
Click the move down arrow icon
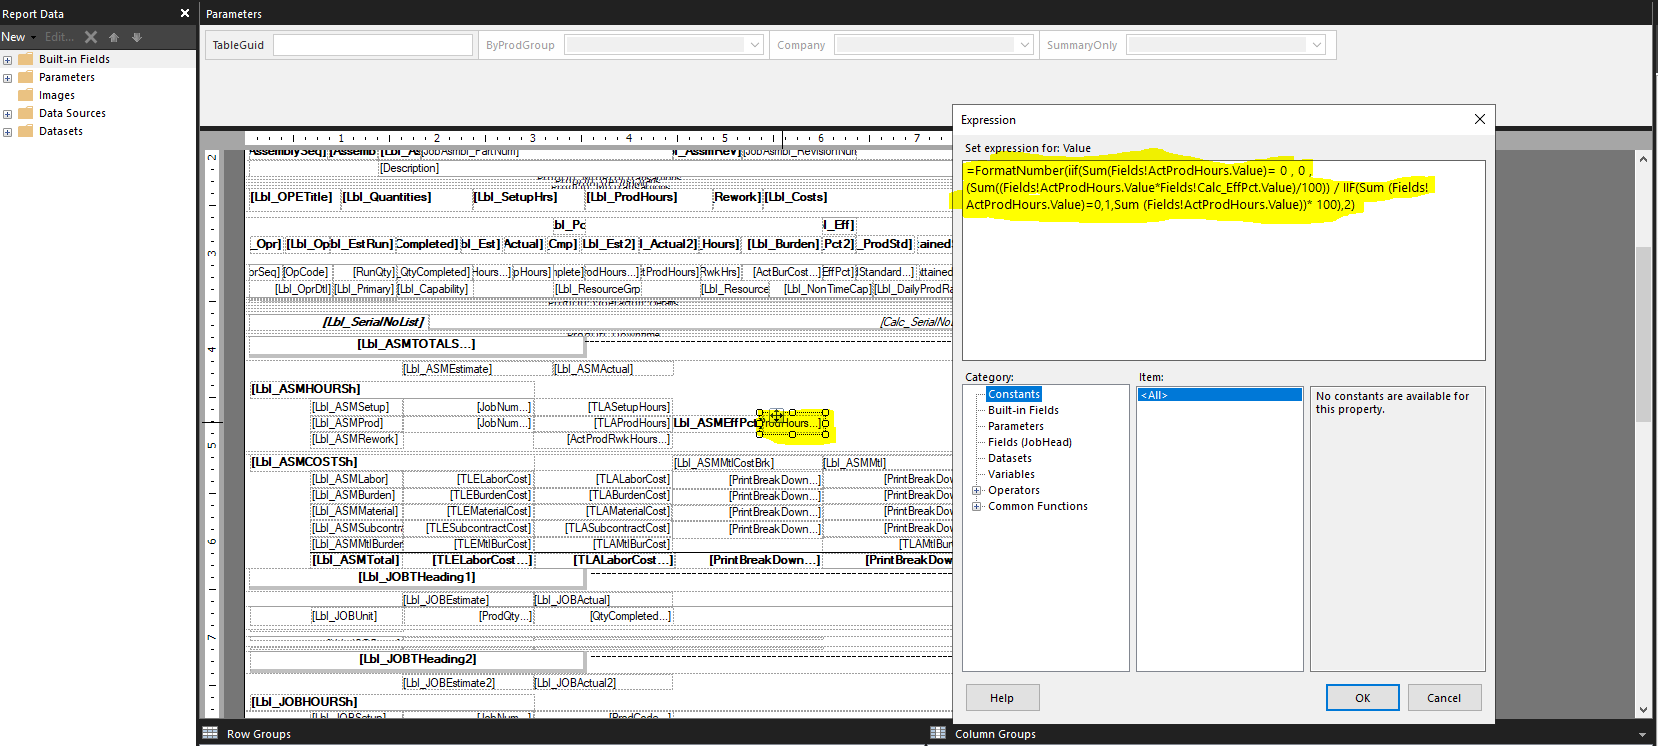coord(137,37)
